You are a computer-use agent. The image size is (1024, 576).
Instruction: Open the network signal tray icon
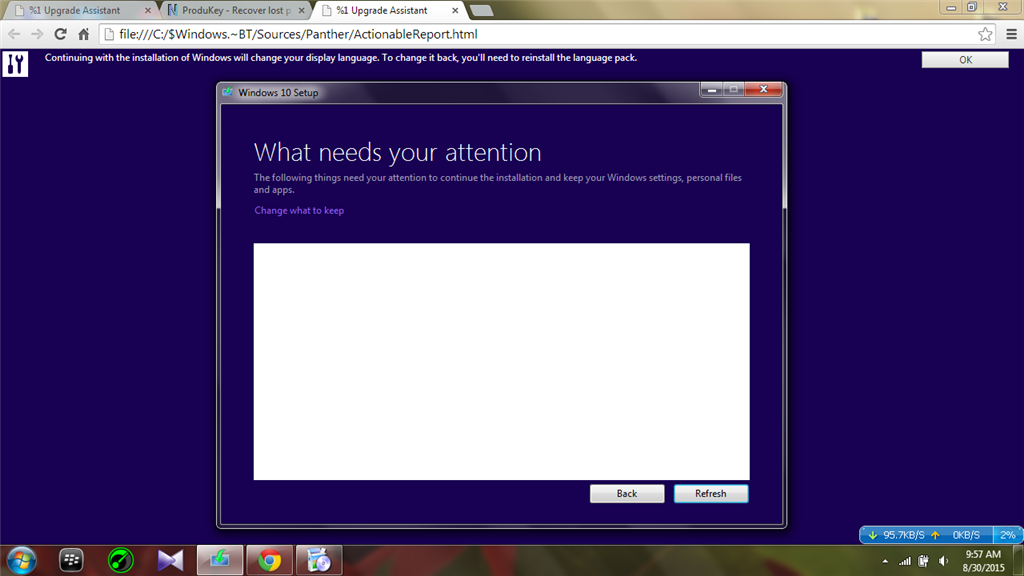(x=904, y=561)
